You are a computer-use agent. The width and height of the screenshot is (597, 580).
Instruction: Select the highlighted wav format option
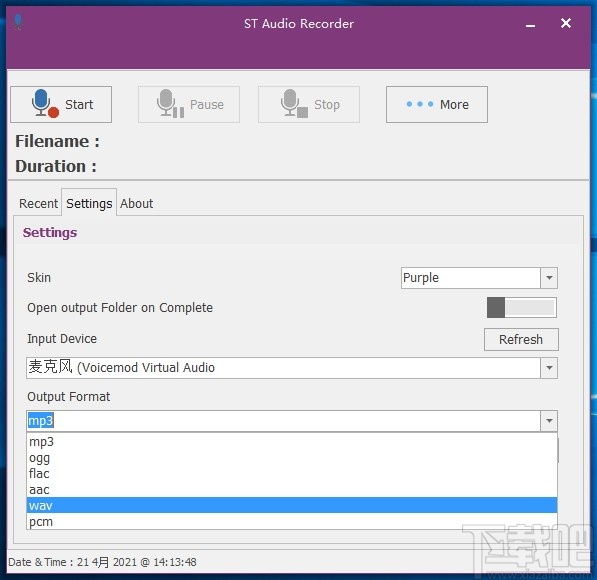tap(292, 505)
